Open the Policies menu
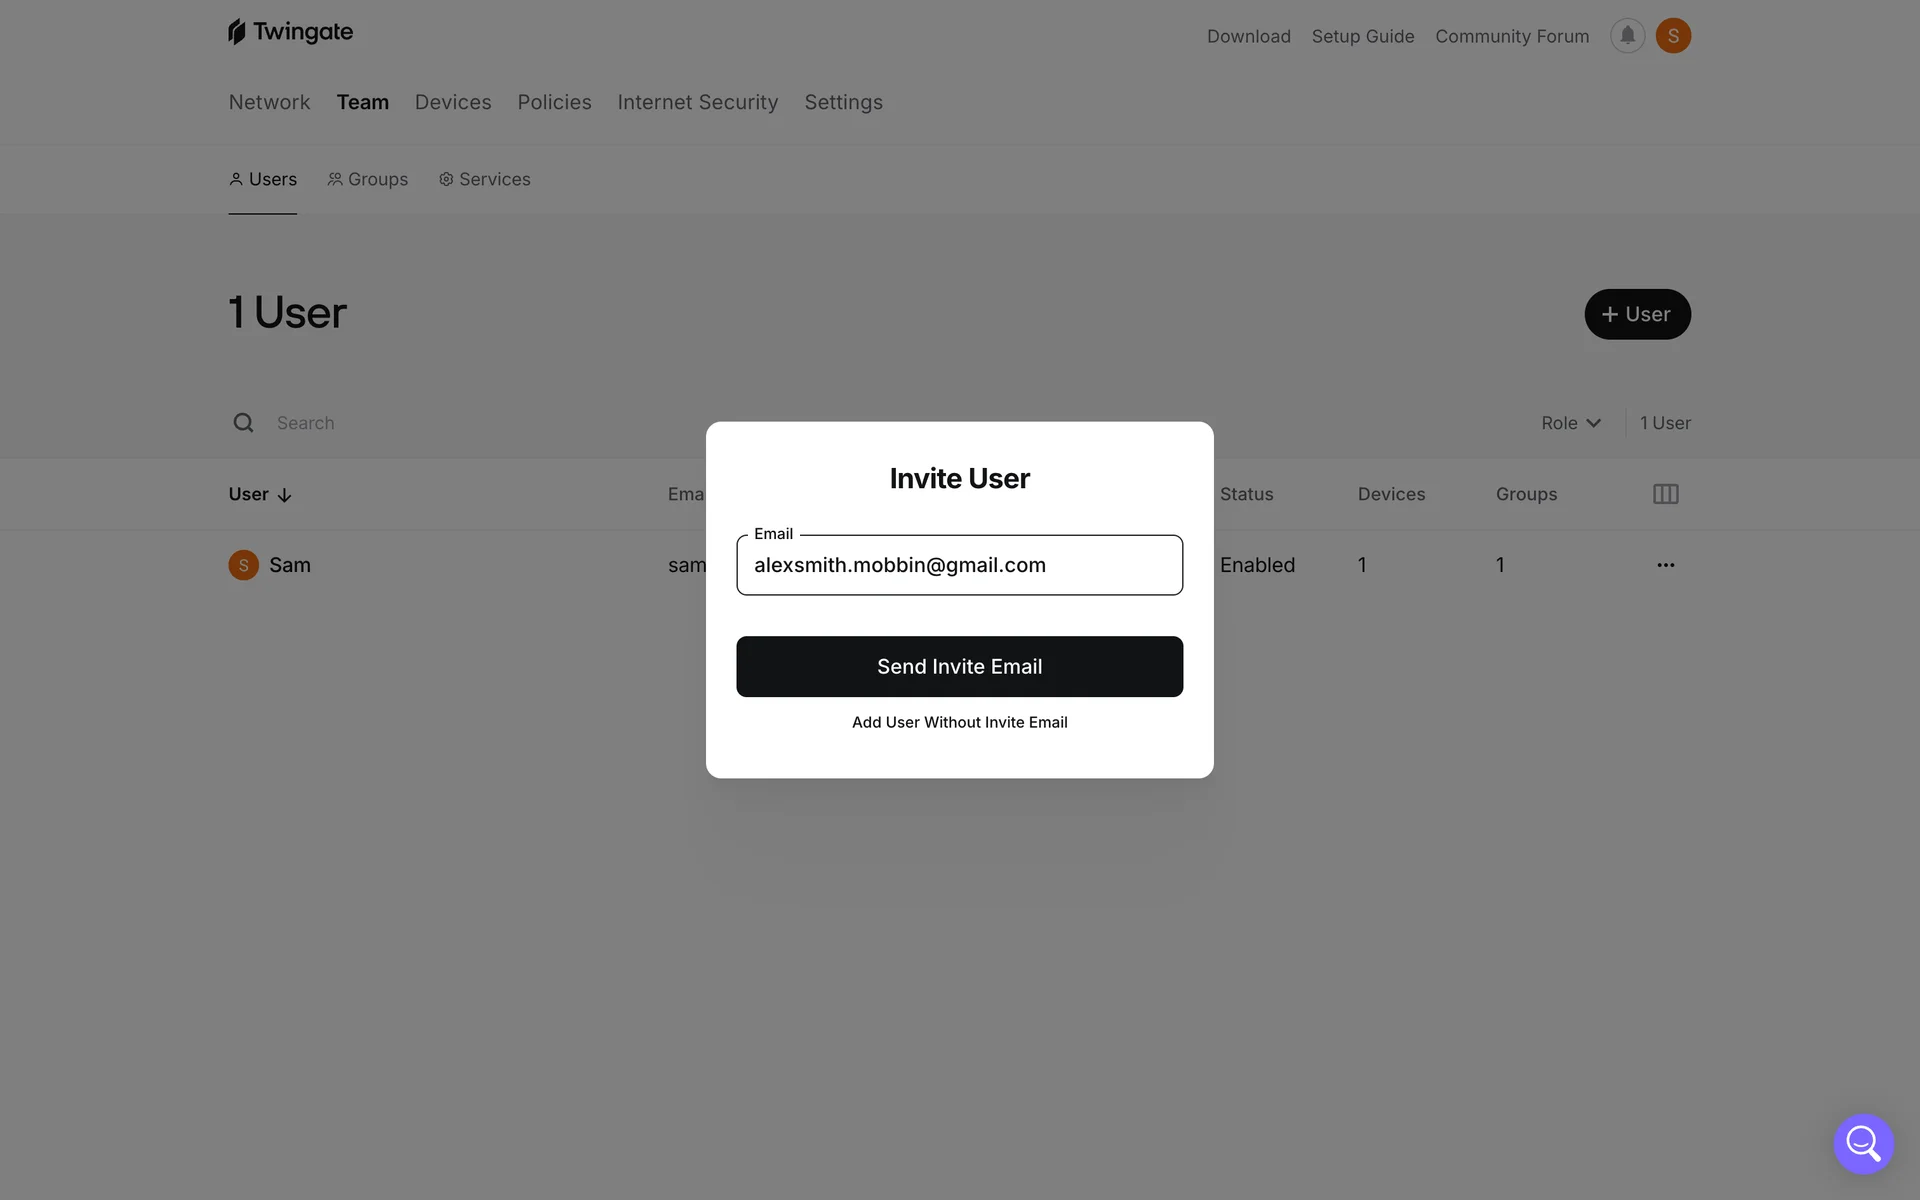The width and height of the screenshot is (1920, 1200). click(554, 102)
